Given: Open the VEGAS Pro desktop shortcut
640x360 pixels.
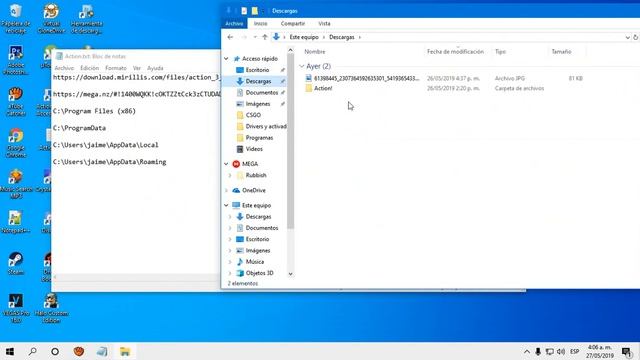Looking at the screenshot, I should click(16, 308).
